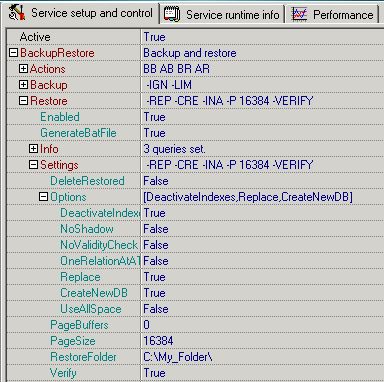Select the Options property label
This screenshot has width=384, height=382.
(68, 197)
